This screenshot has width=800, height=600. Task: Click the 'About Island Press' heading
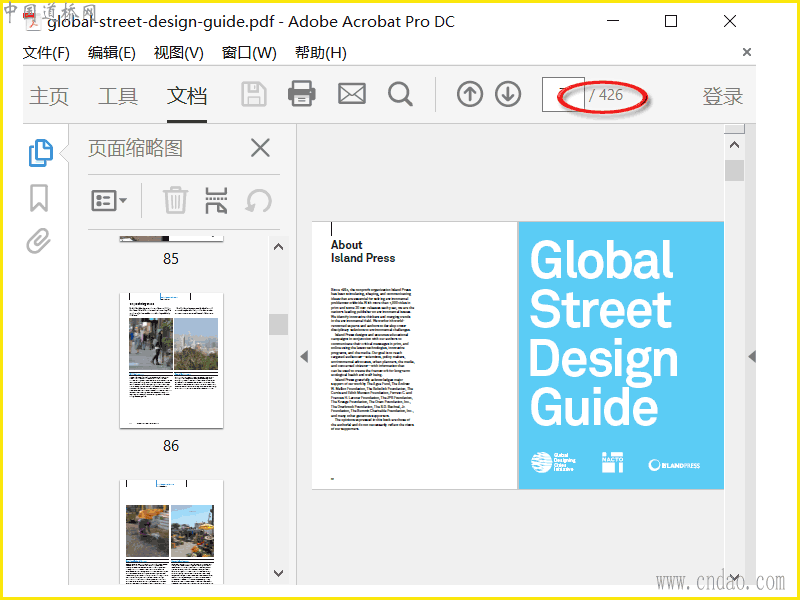coord(363,251)
